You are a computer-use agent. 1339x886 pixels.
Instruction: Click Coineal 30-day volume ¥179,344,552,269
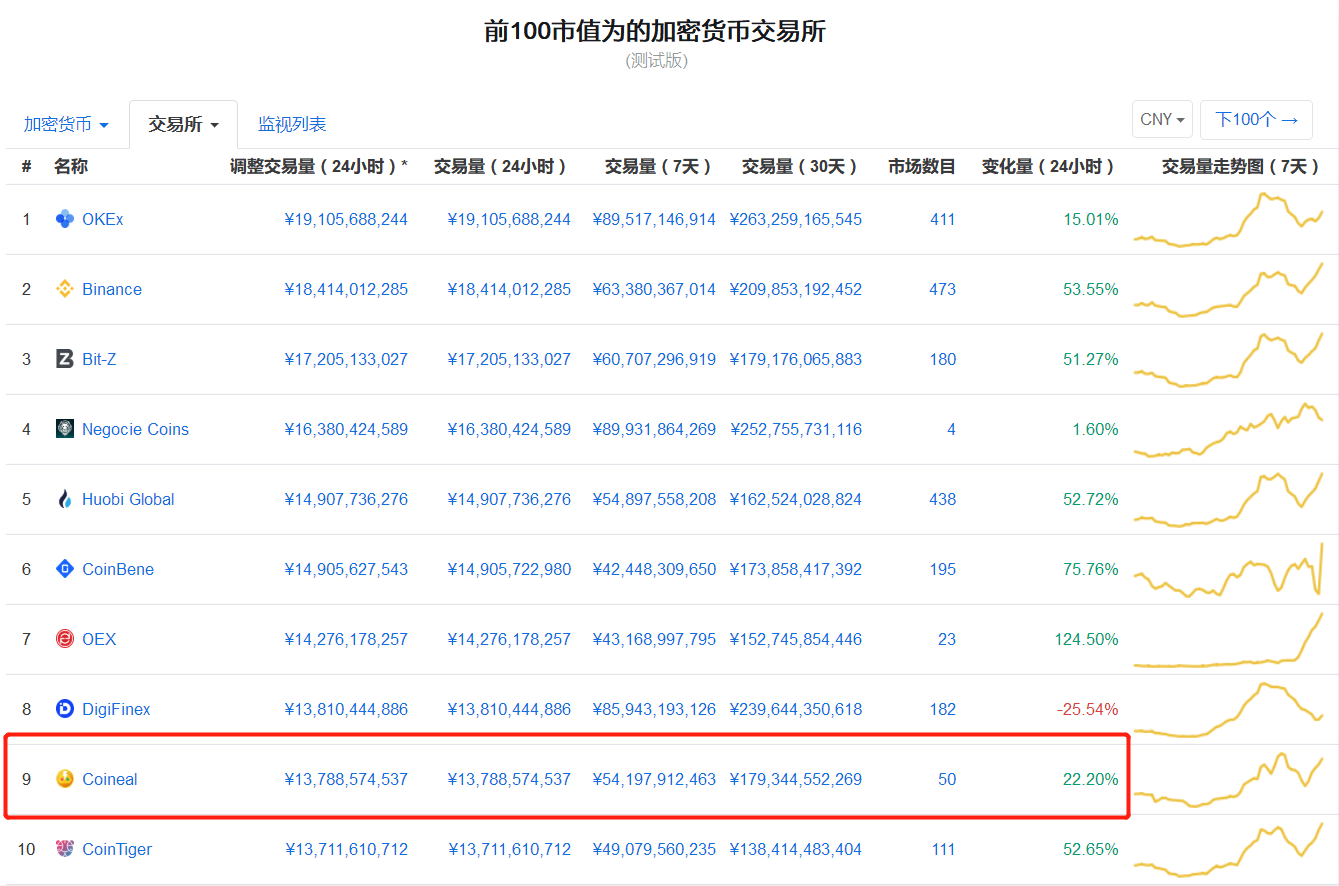(x=796, y=779)
